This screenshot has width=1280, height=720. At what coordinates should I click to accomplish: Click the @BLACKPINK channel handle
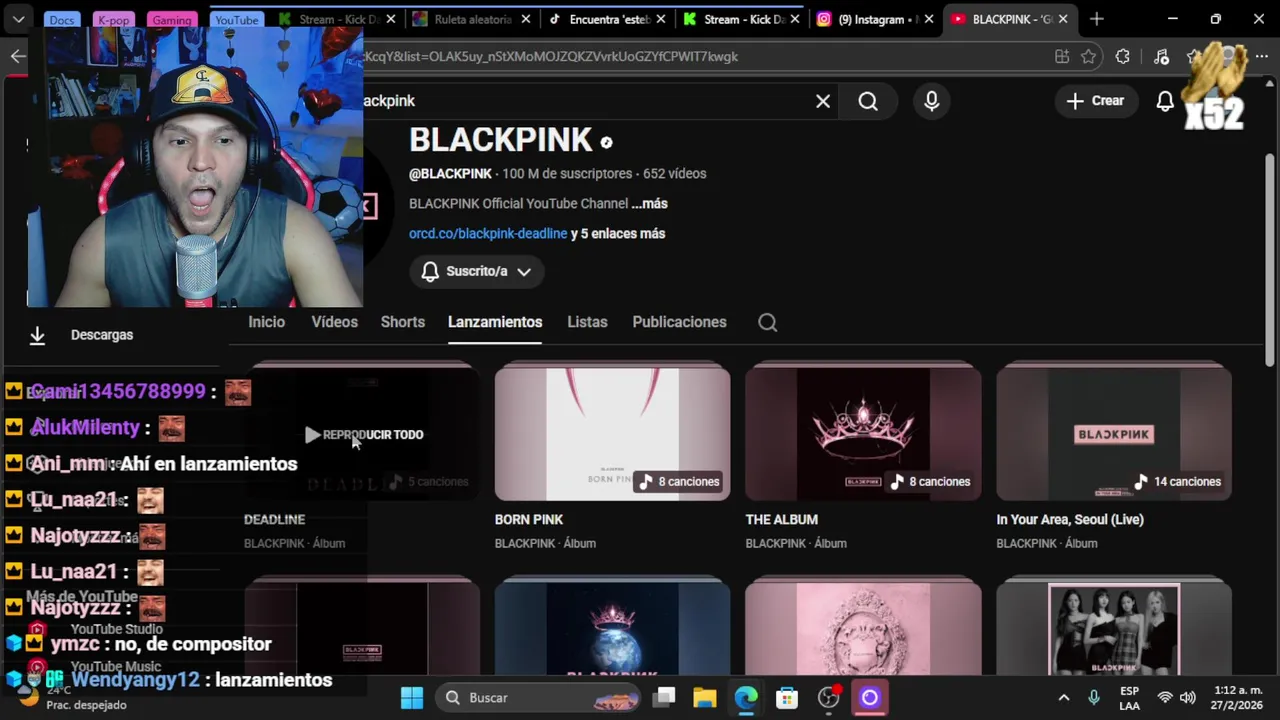pos(450,173)
